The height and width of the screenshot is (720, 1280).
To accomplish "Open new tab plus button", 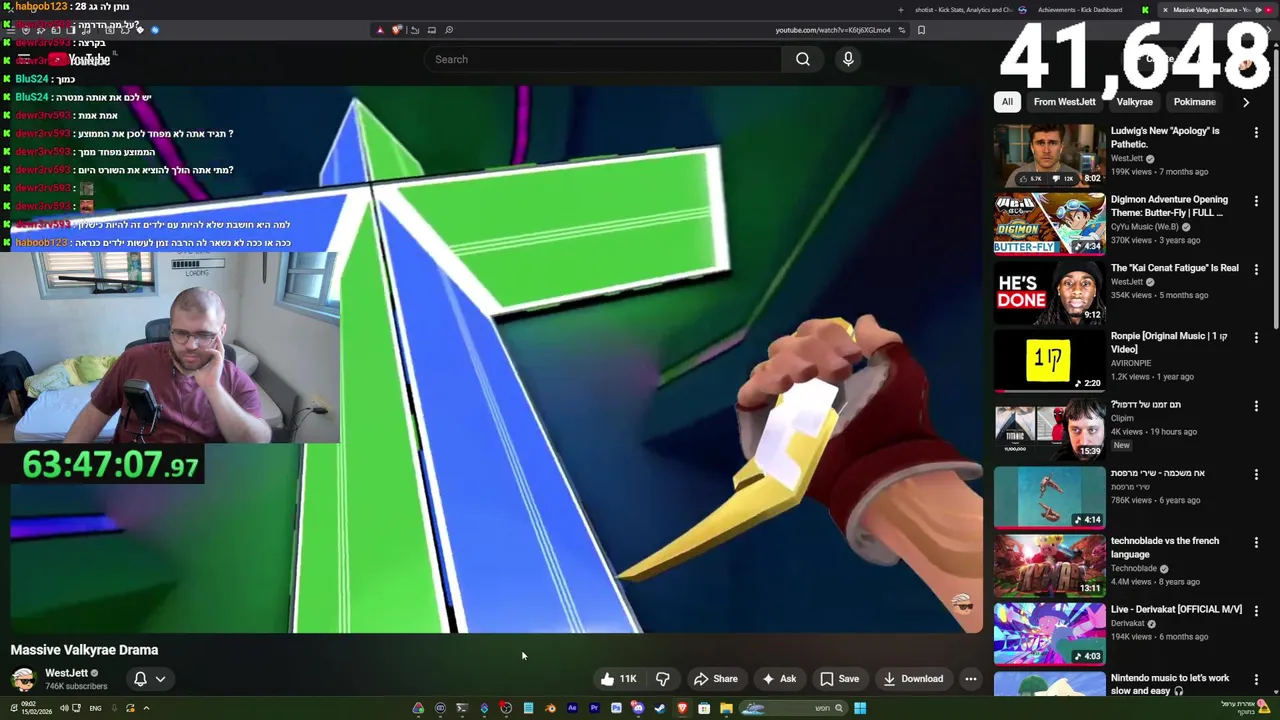I will tap(900, 10).
